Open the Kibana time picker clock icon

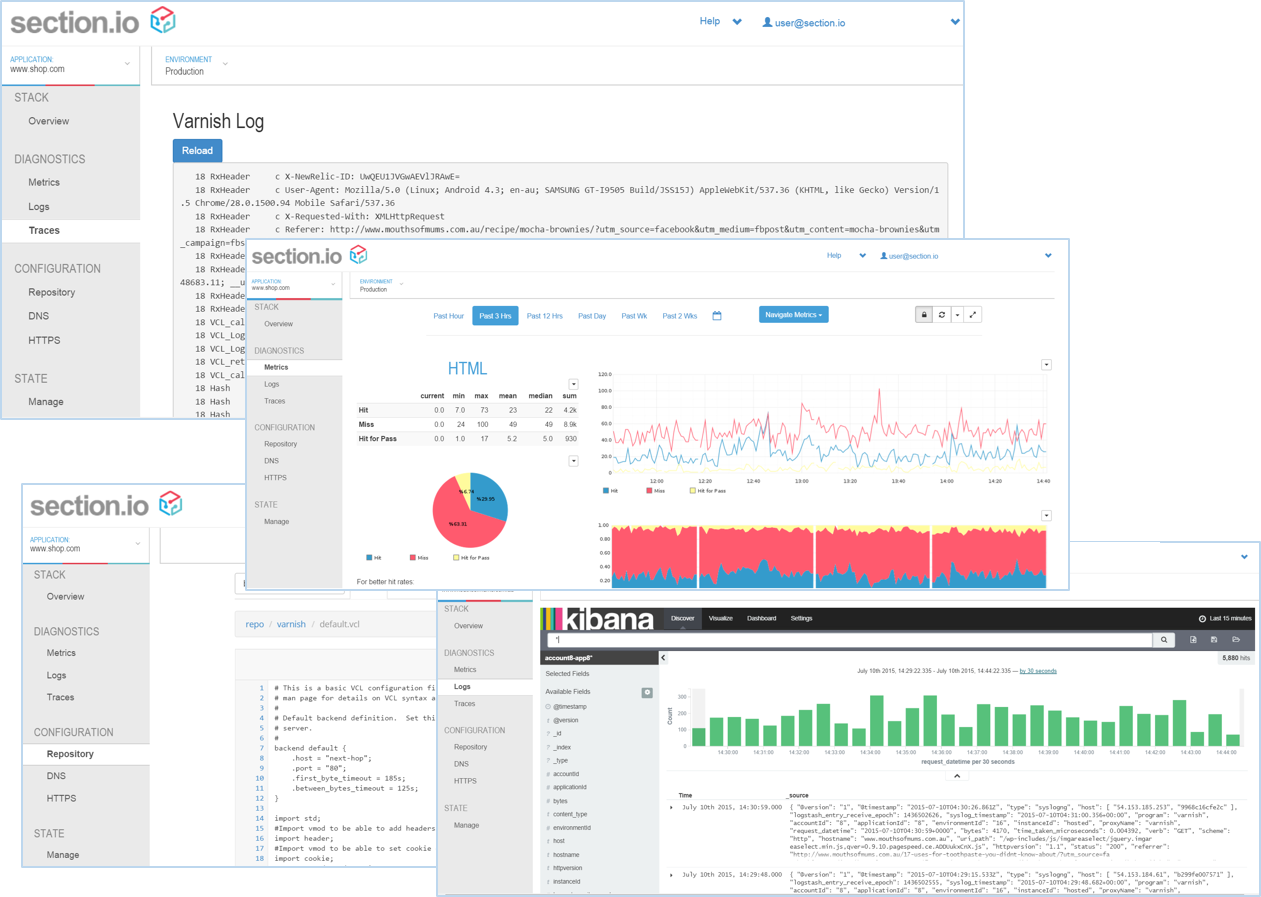pos(1202,619)
